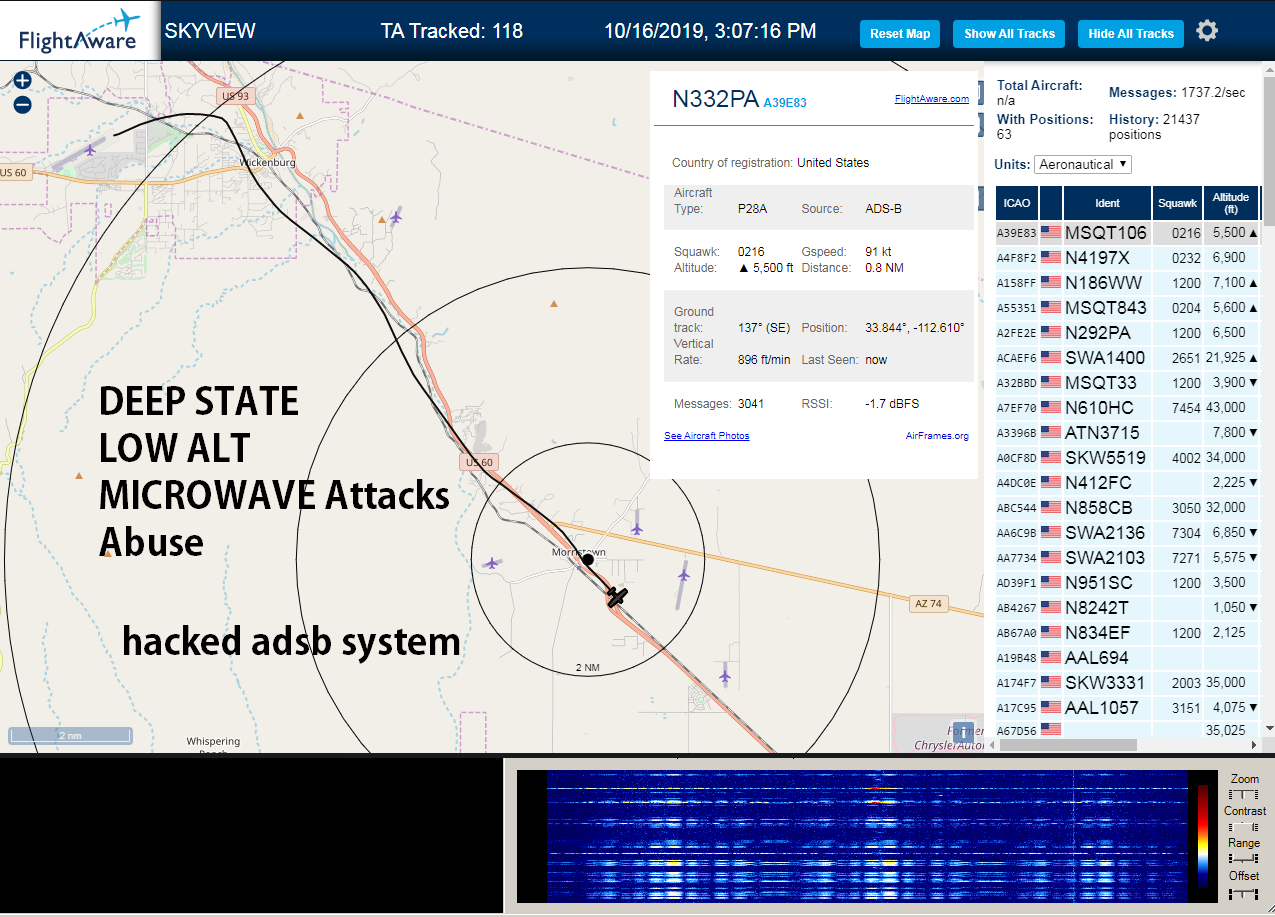The image size is (1275, 917).
Task: Adjust the Range slider on the waterfall panel
Action: pyautogui.click(x=1243, y=859)
